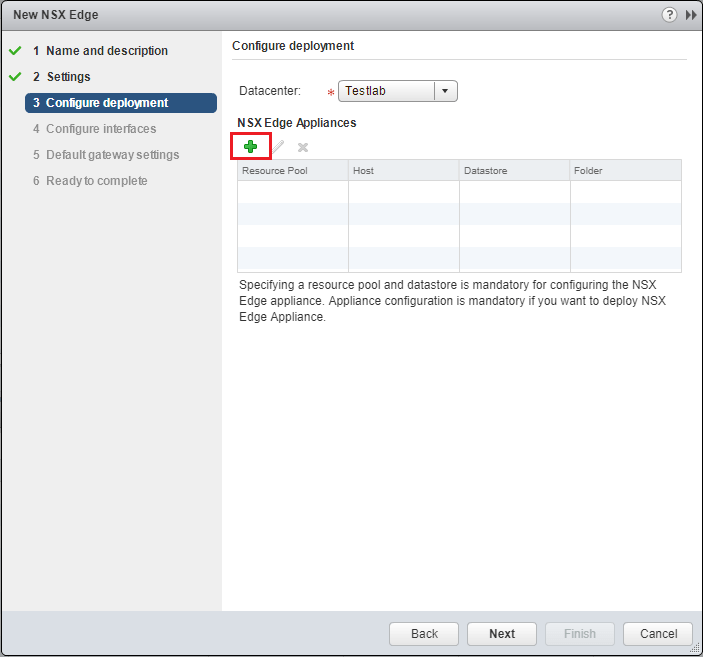This screenshot has width=703, height=657.
Task: Select step 5 Default gateway settings
Action: pos(106,155)
